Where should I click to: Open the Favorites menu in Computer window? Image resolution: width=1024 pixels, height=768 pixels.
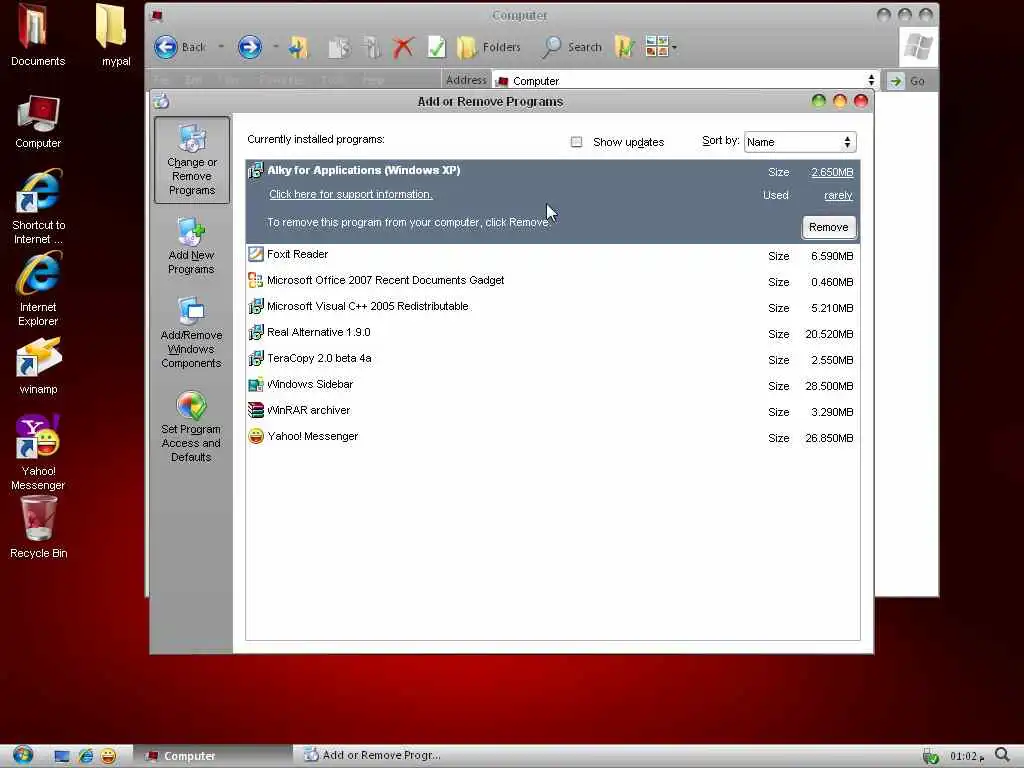[x=281, y=80]
